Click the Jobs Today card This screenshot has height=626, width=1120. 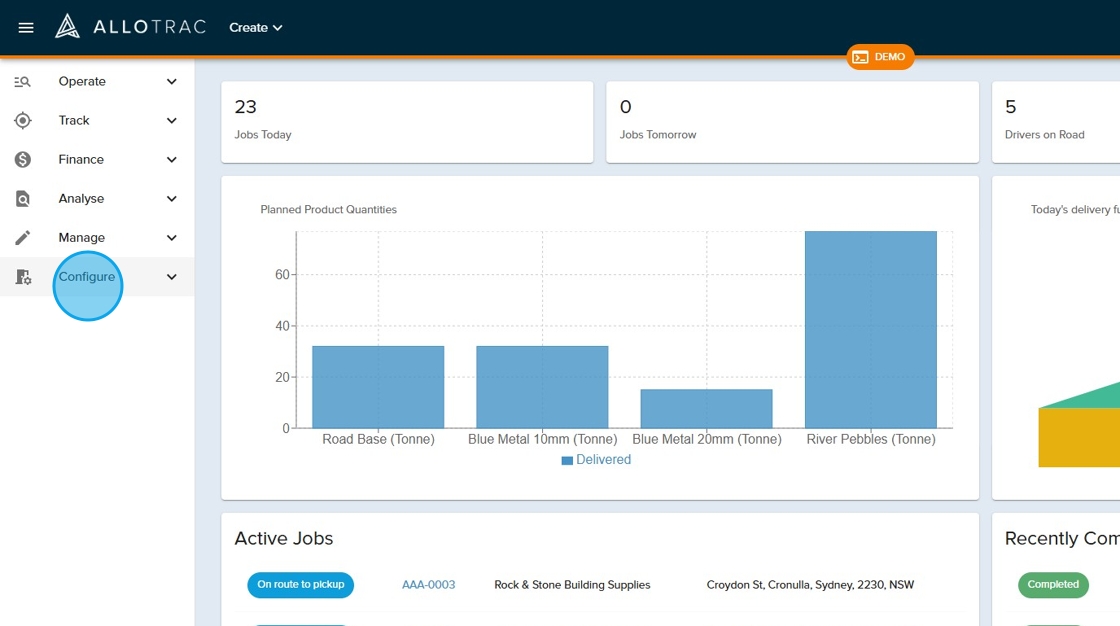[x=406, y=121]
